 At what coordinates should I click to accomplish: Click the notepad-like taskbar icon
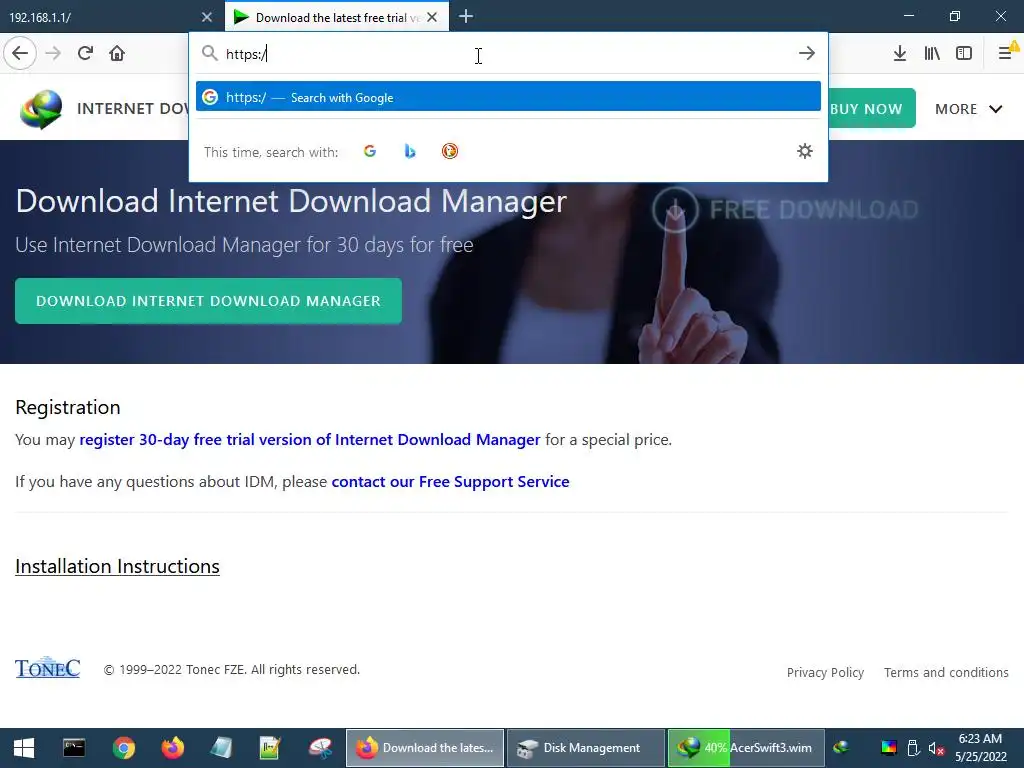[x=221, y=748]
